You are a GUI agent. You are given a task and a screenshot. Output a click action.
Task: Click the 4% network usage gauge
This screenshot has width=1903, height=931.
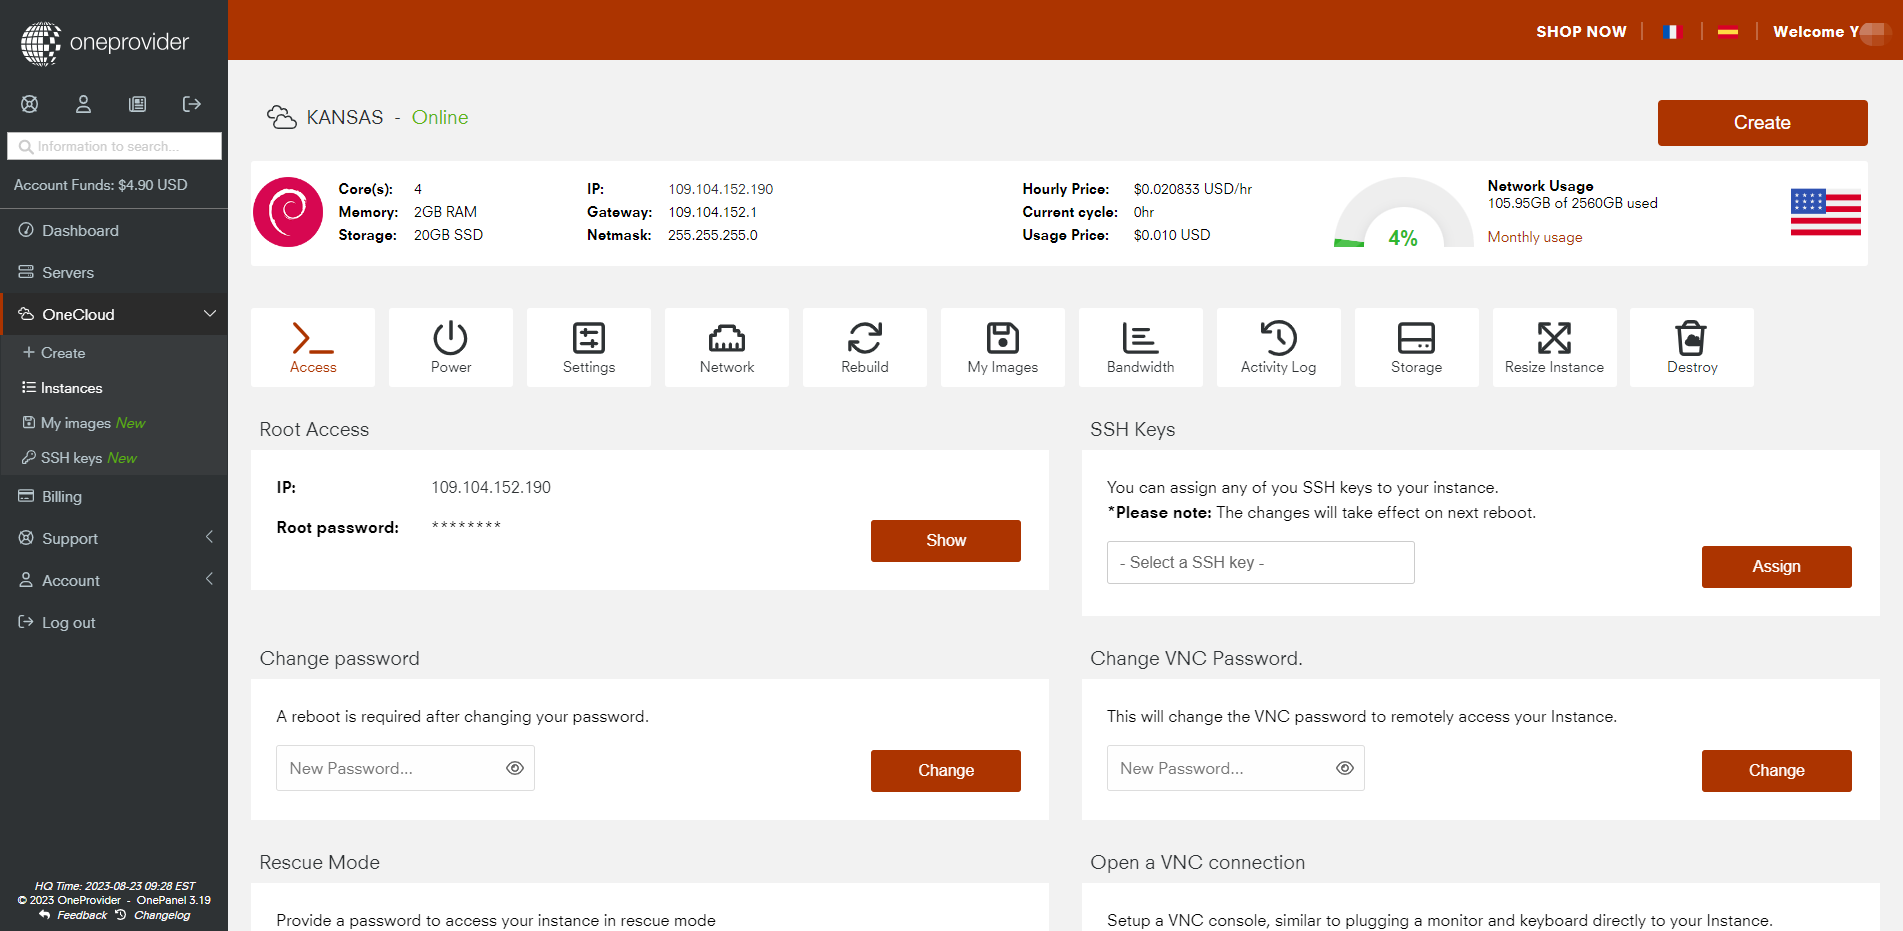tap(1403, 213)
